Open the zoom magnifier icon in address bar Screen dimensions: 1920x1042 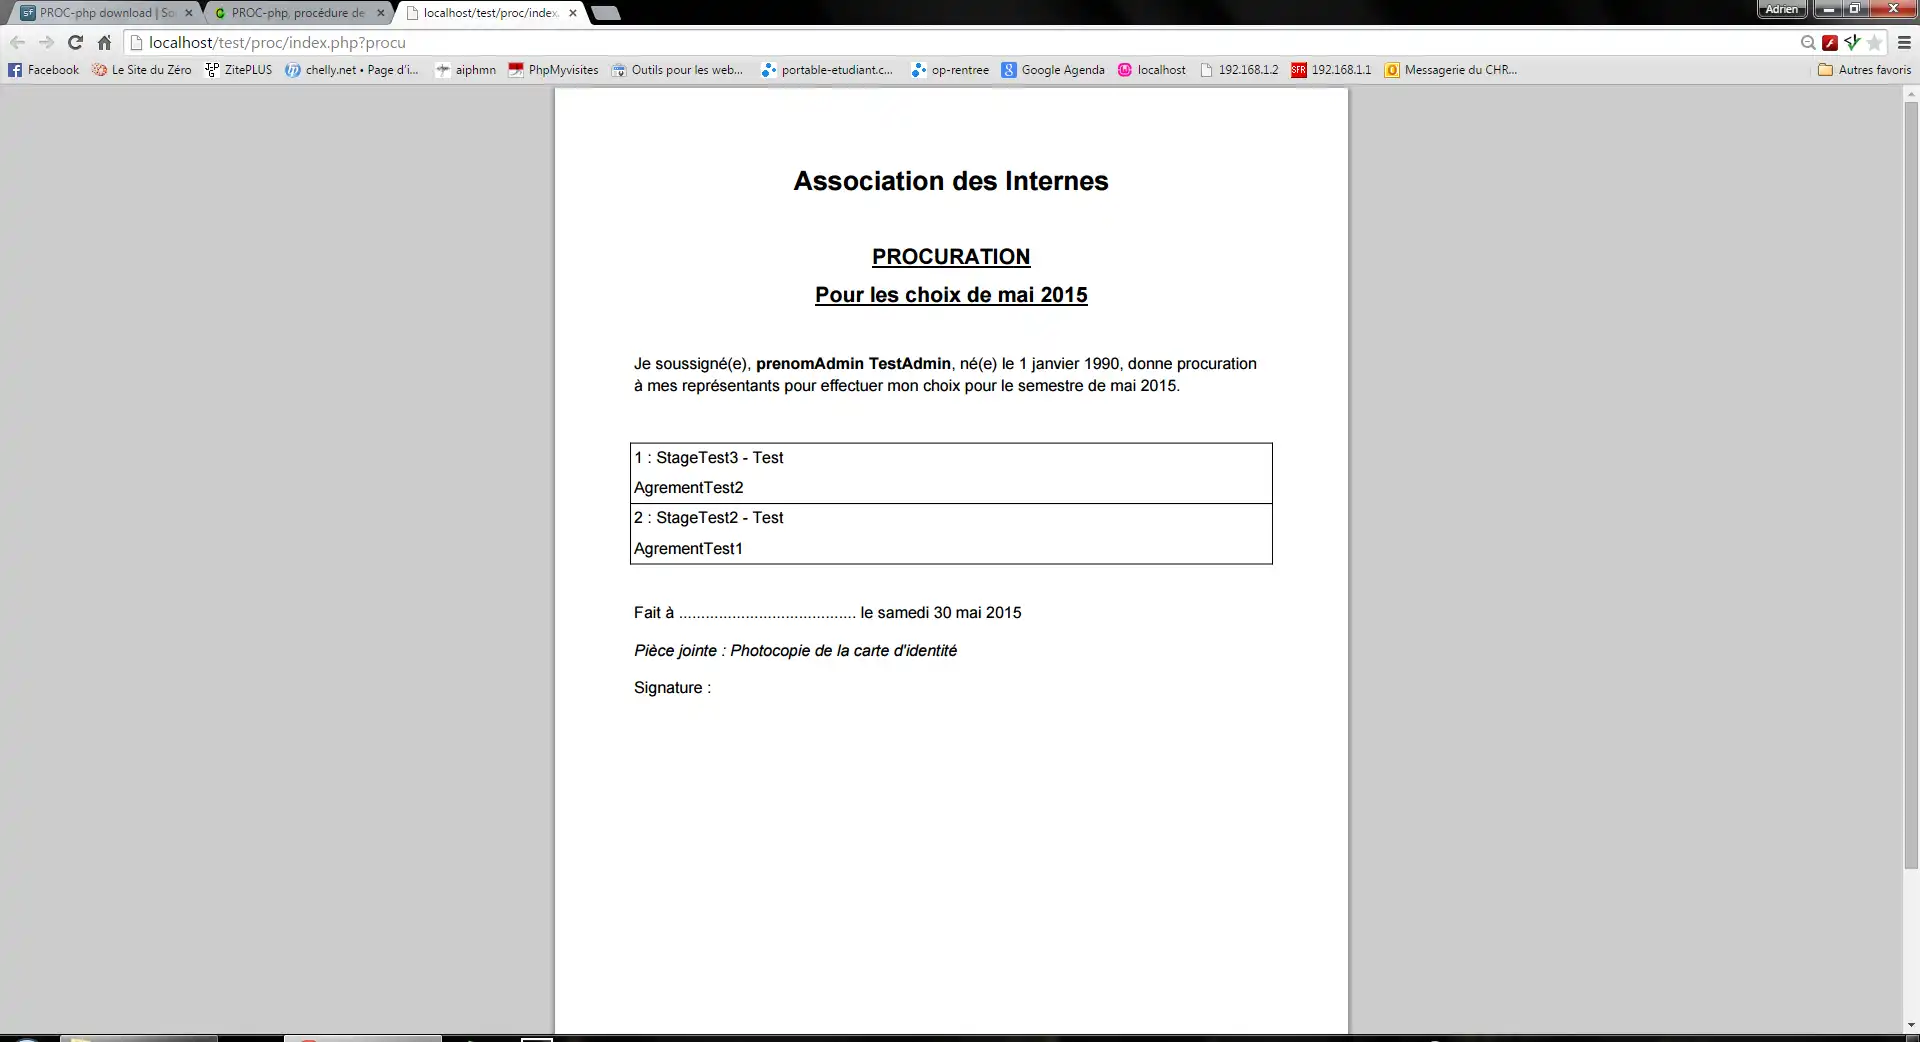click(x=1808, y=42)
